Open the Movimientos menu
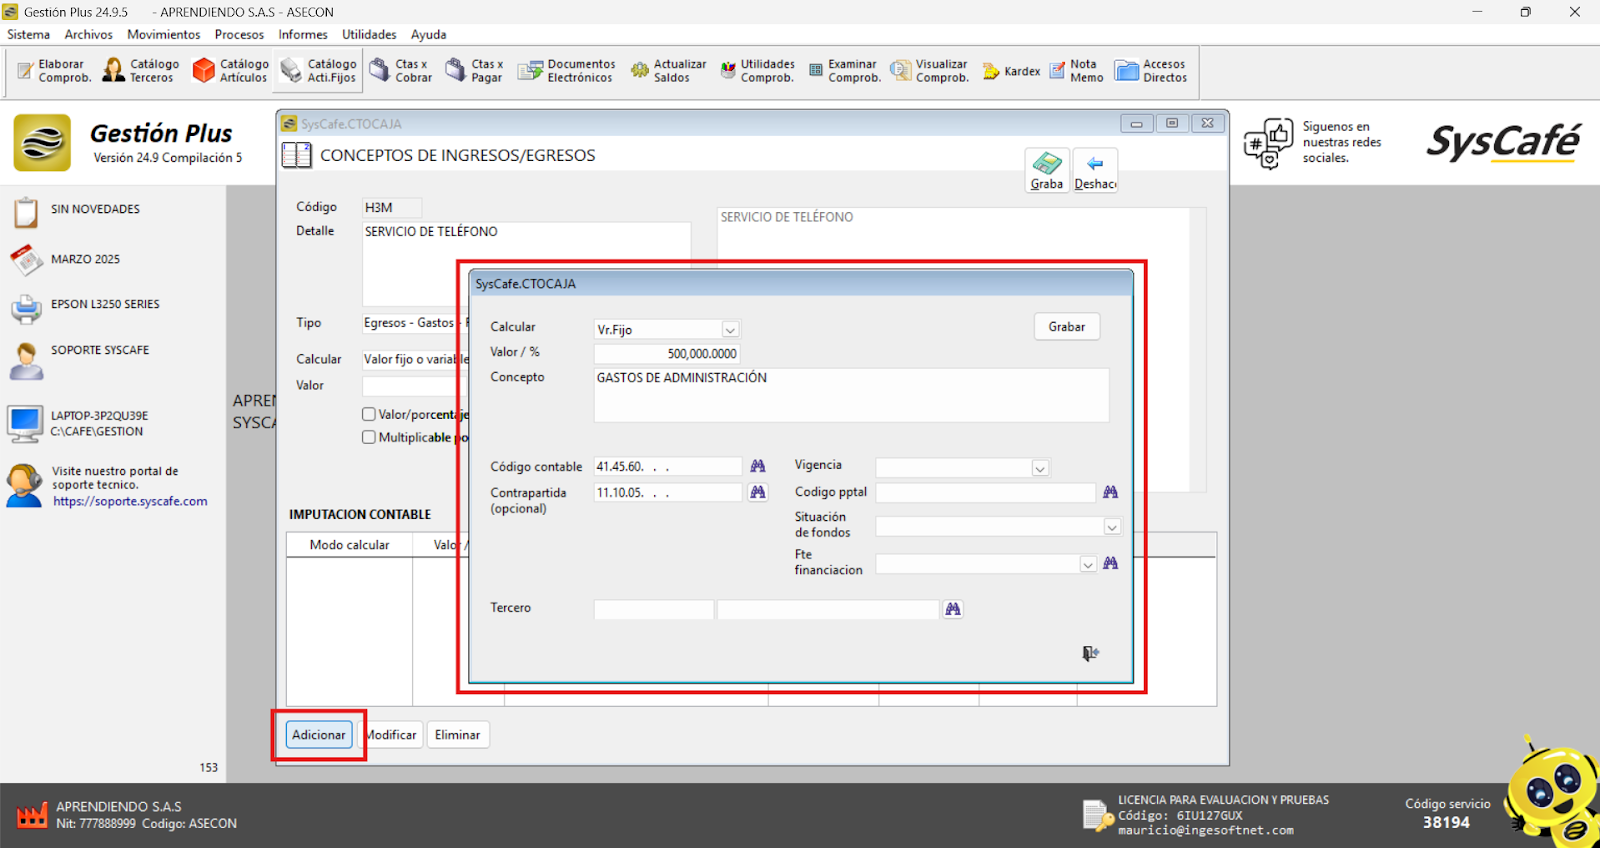1600x848 pixels. (163, 34)
